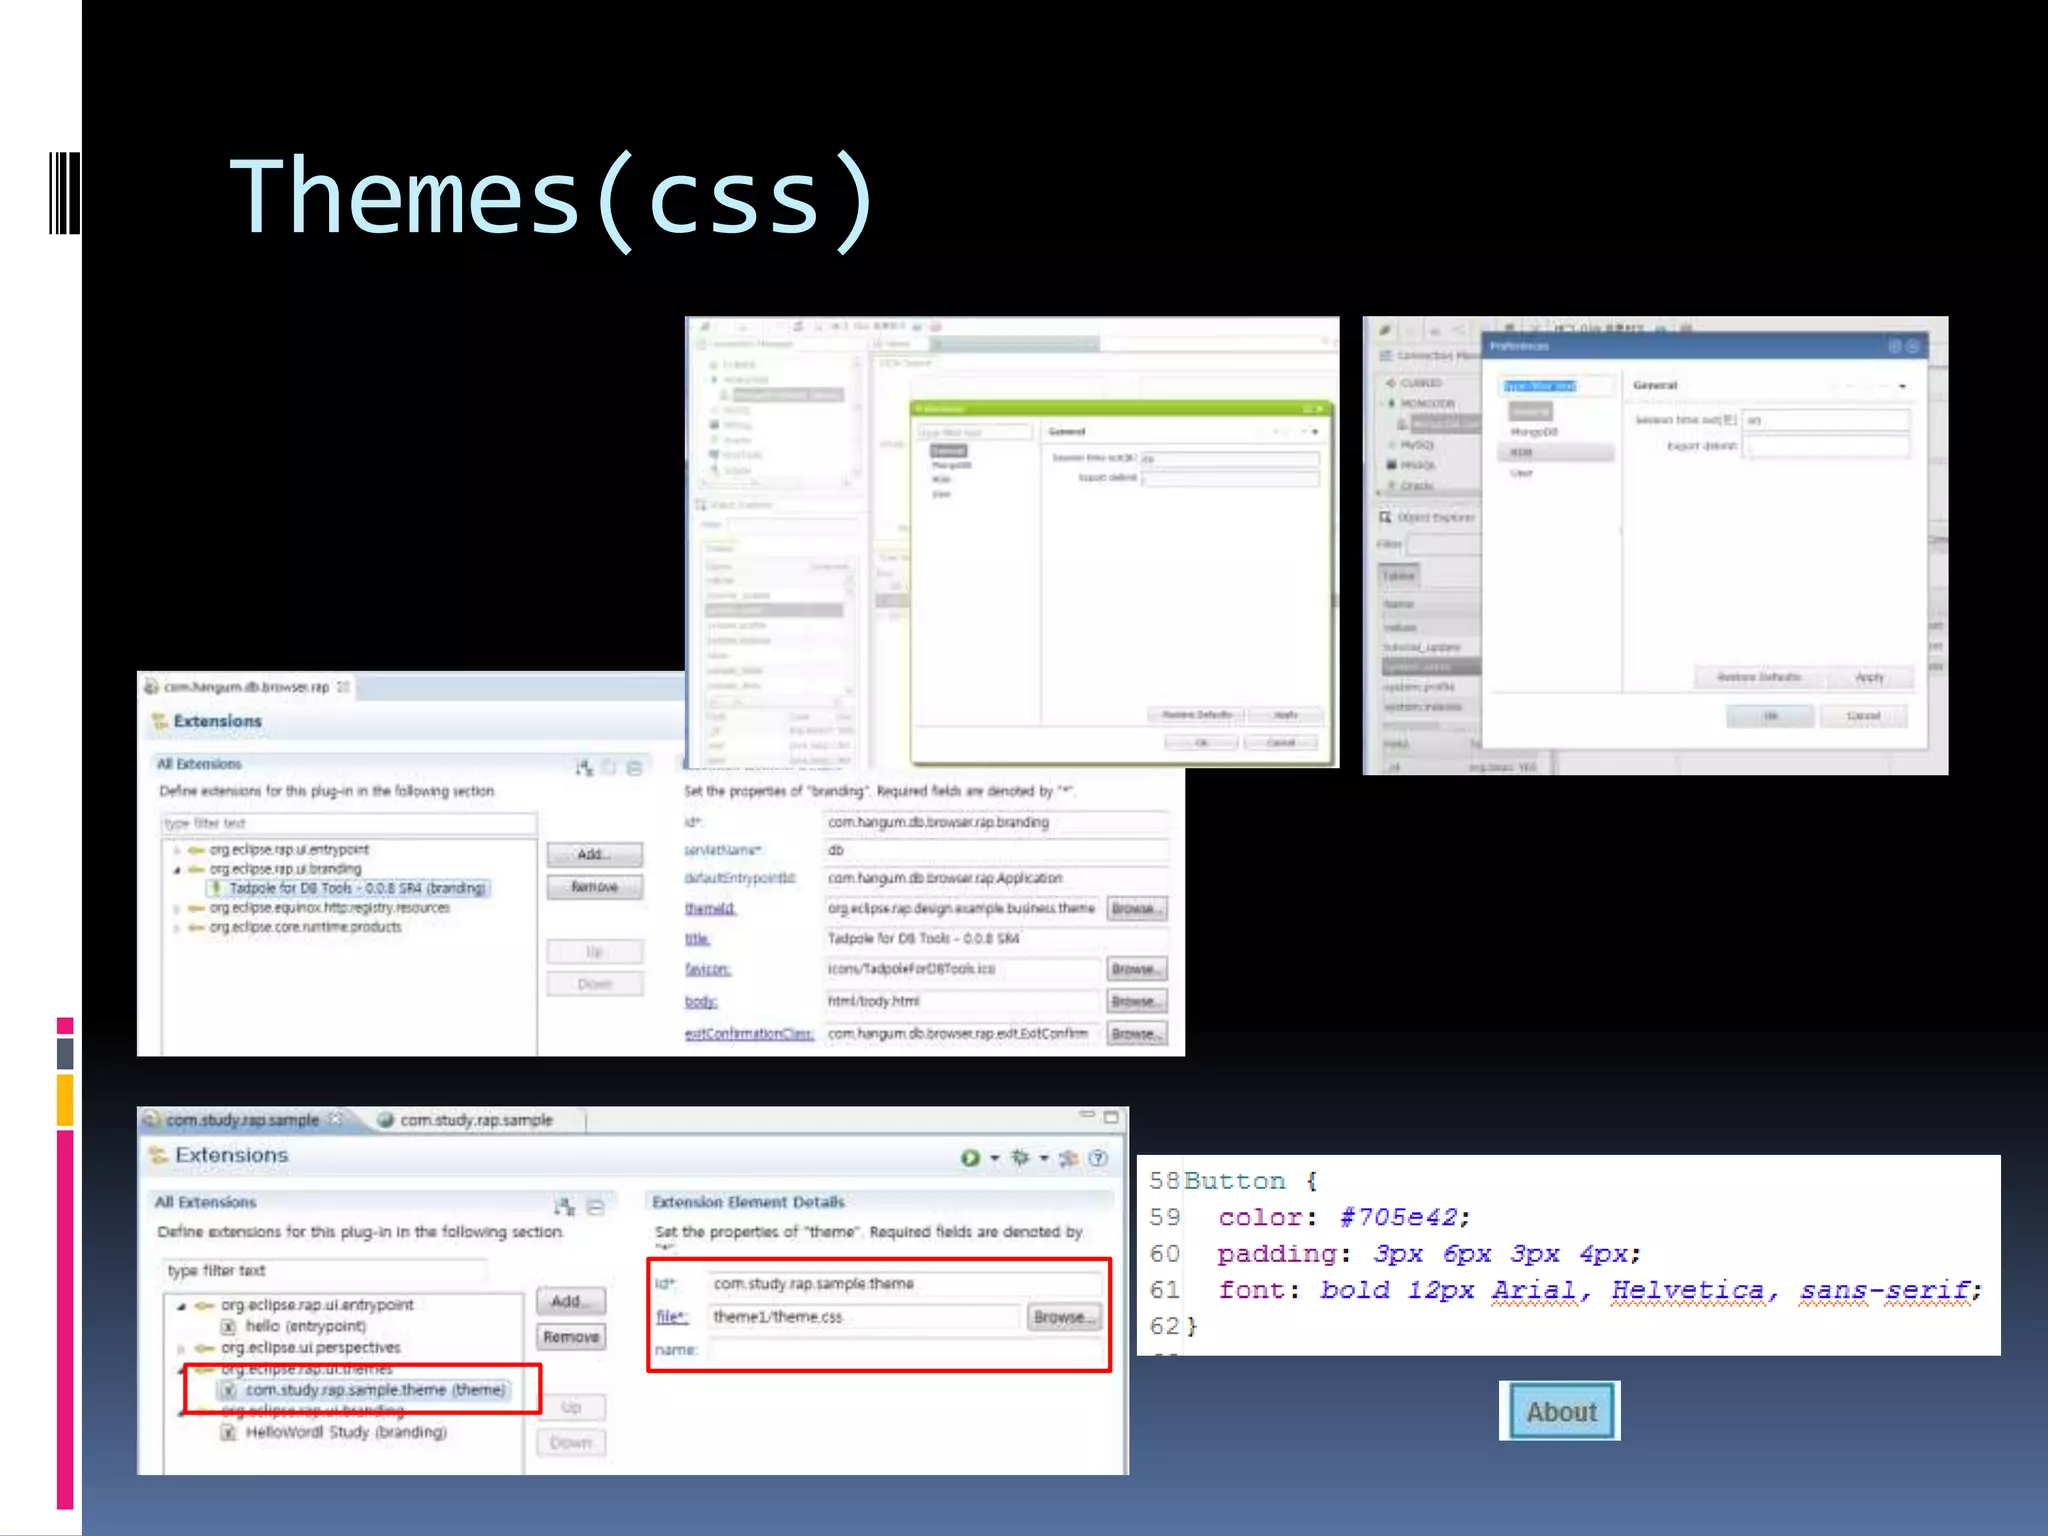Select User in blue Preferences dialog tree
2048x1536 pixels.
(x=1521, y=473)
